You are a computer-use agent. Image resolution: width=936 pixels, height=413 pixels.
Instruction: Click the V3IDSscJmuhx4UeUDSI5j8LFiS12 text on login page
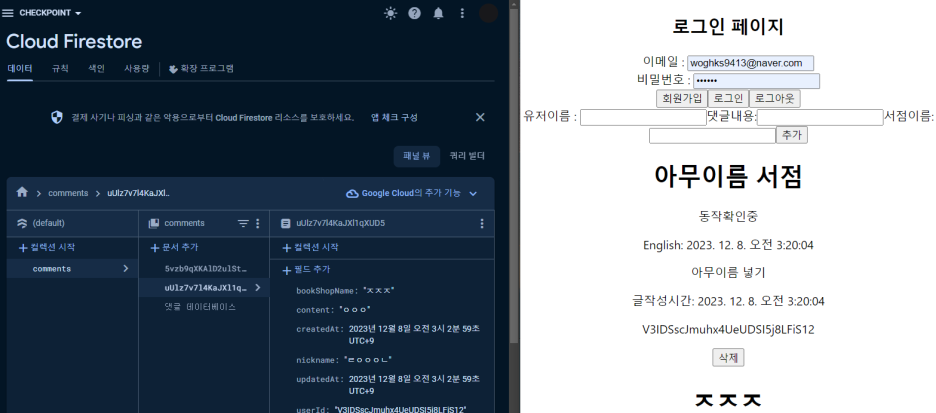pos(728,329)
